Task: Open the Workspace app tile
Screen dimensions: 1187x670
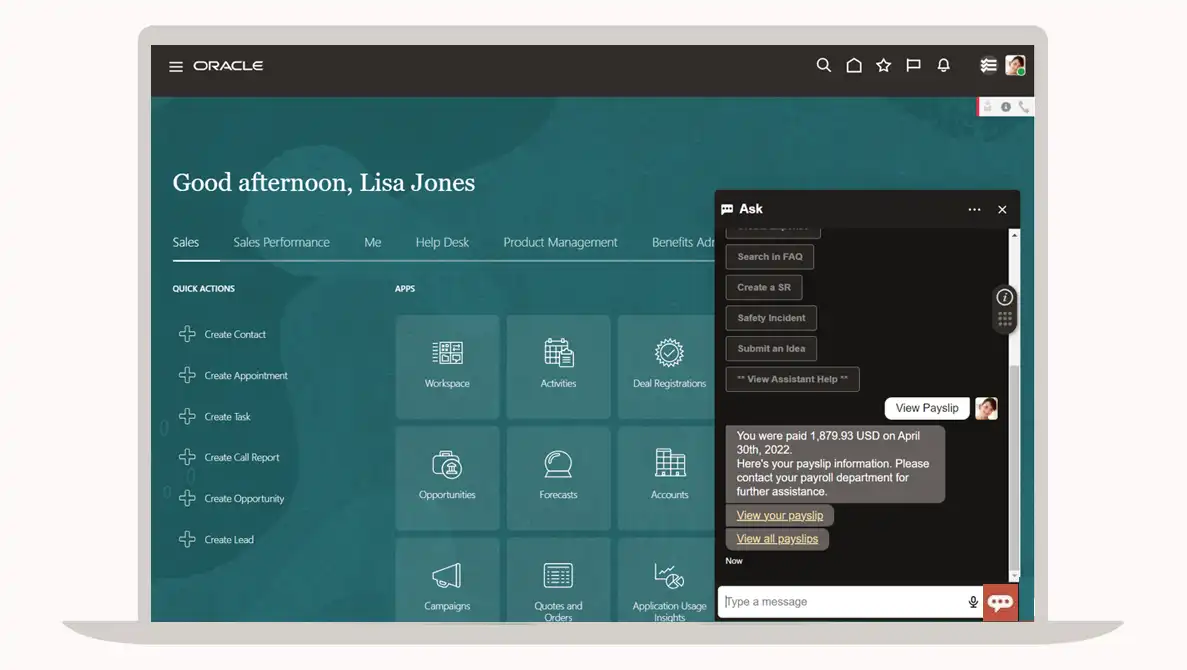Action: tap(447, 366)
